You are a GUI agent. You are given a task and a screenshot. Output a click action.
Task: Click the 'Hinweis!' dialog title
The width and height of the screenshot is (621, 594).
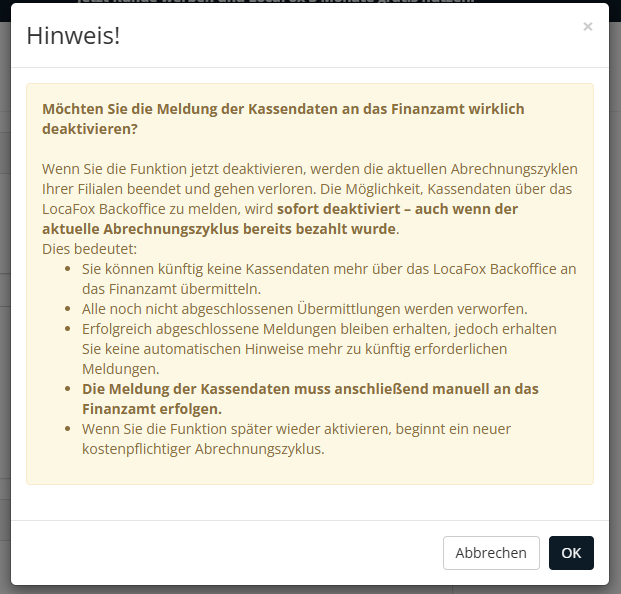pos(73,36)
